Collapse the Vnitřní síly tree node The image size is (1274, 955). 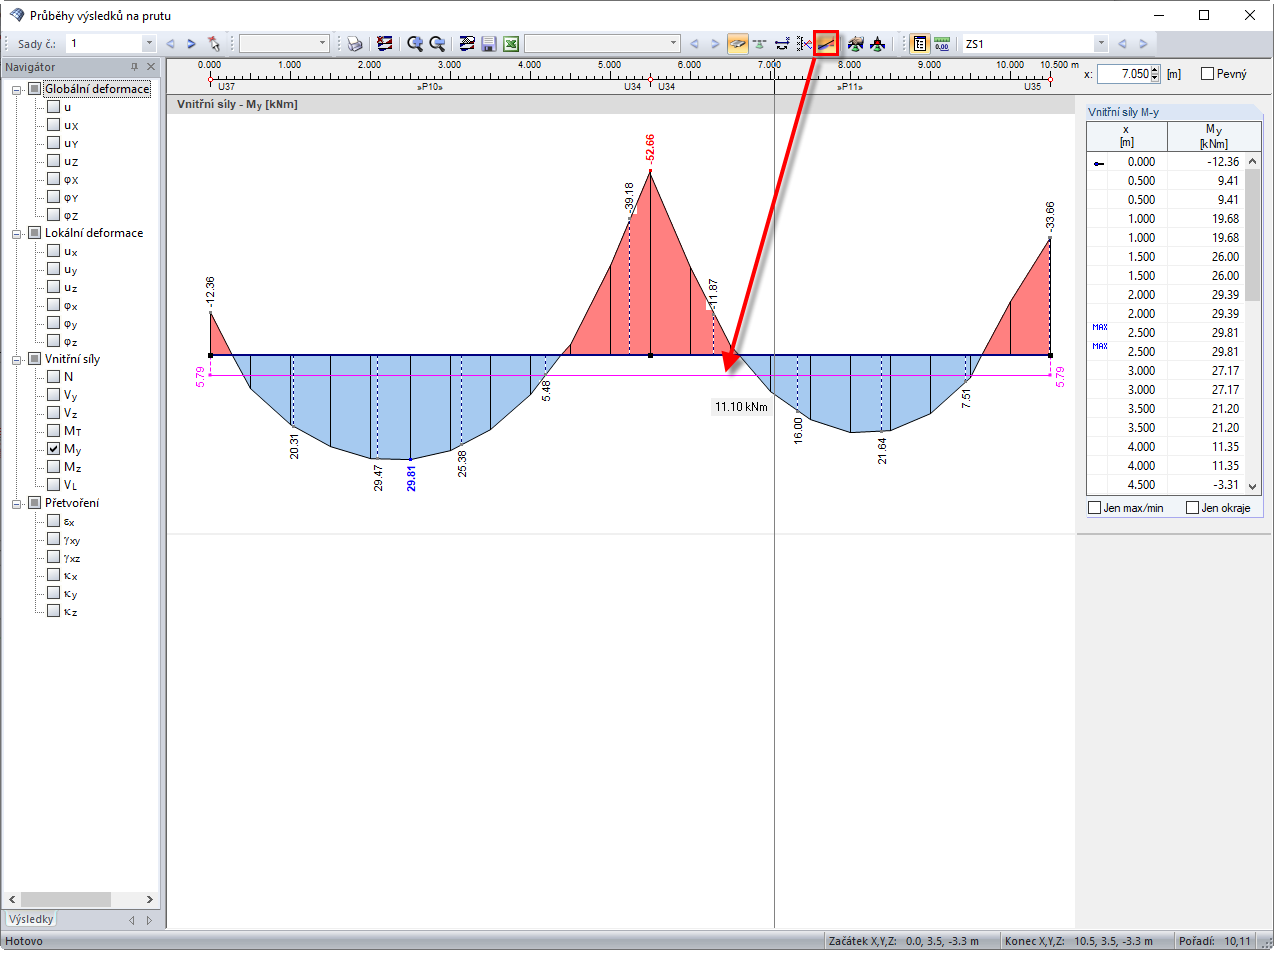[x=17, y=359]
